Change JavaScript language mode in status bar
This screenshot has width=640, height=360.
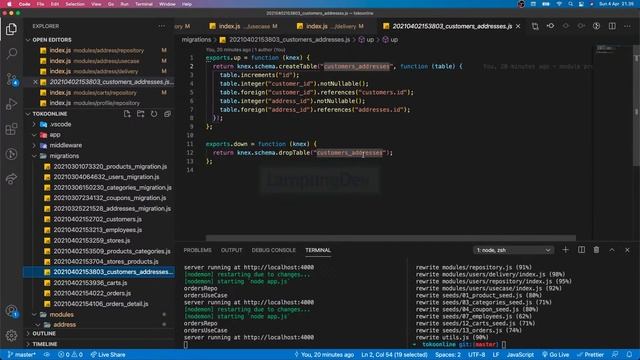click(x=520, y=354)
